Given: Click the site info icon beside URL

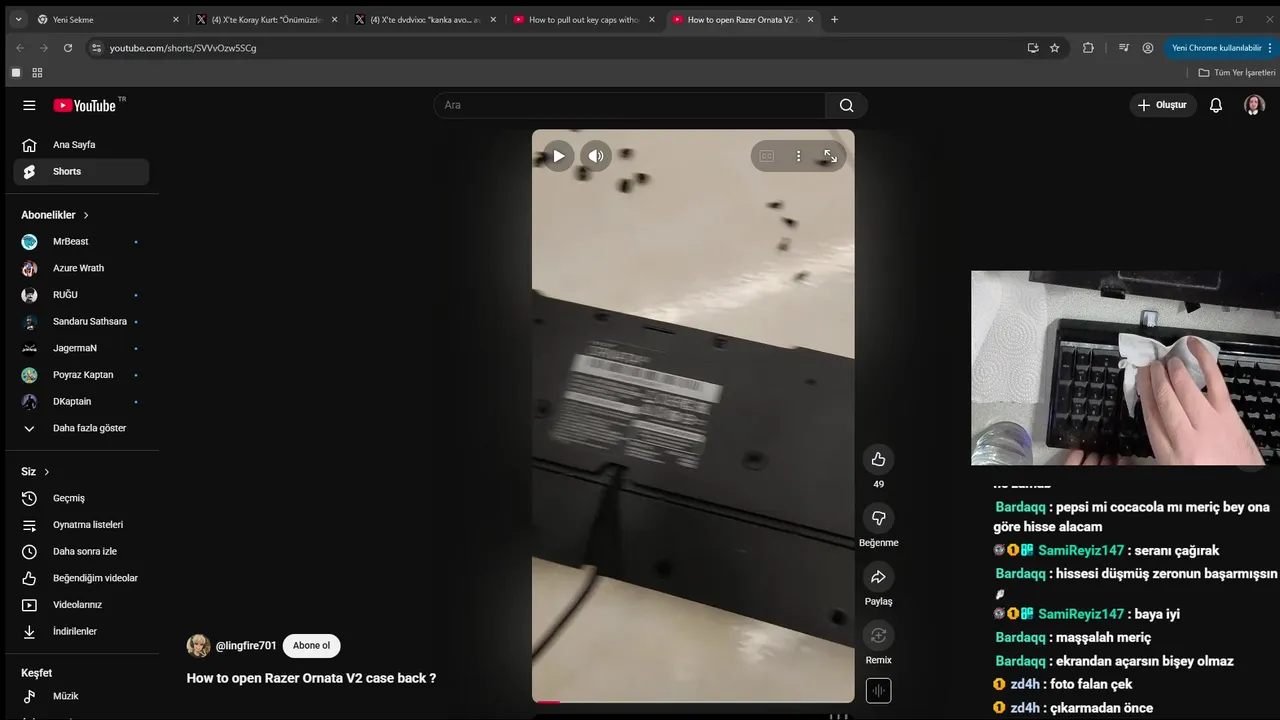Looking at the screenshot, I should click(x=96, y=48).
